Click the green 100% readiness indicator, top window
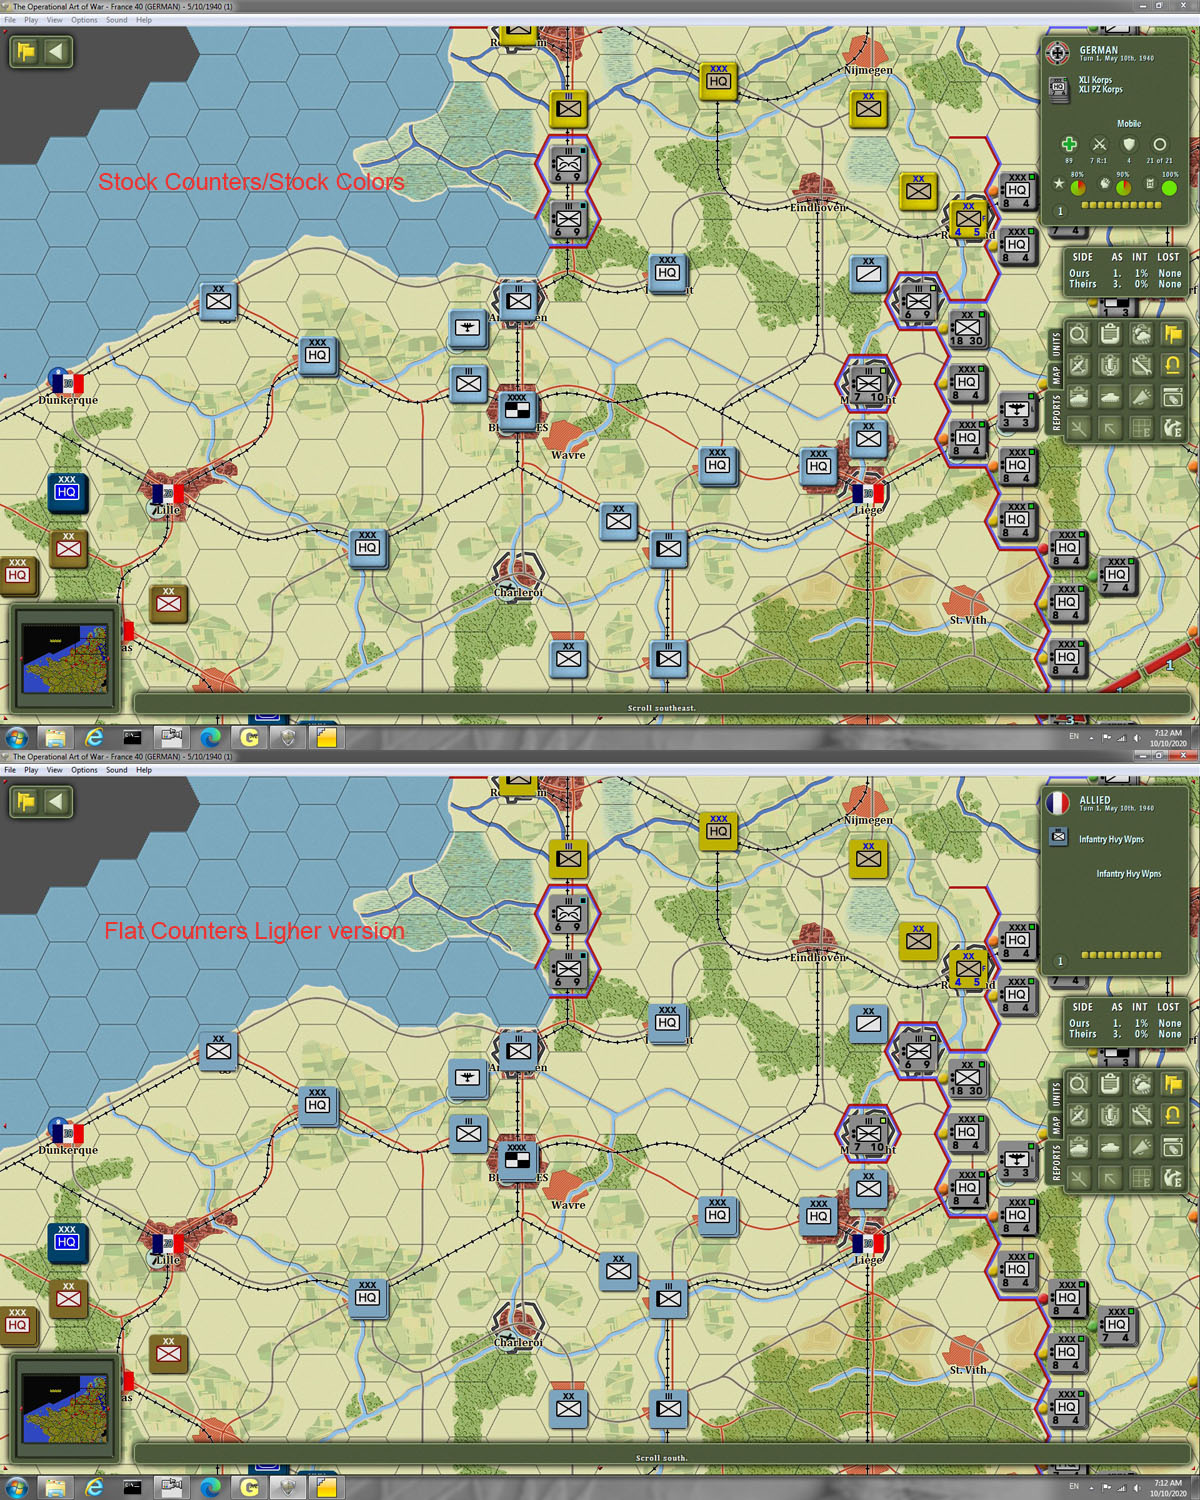This screenshot has width=1200, height=1500. pyautogui.click(x=1169, y=187)
